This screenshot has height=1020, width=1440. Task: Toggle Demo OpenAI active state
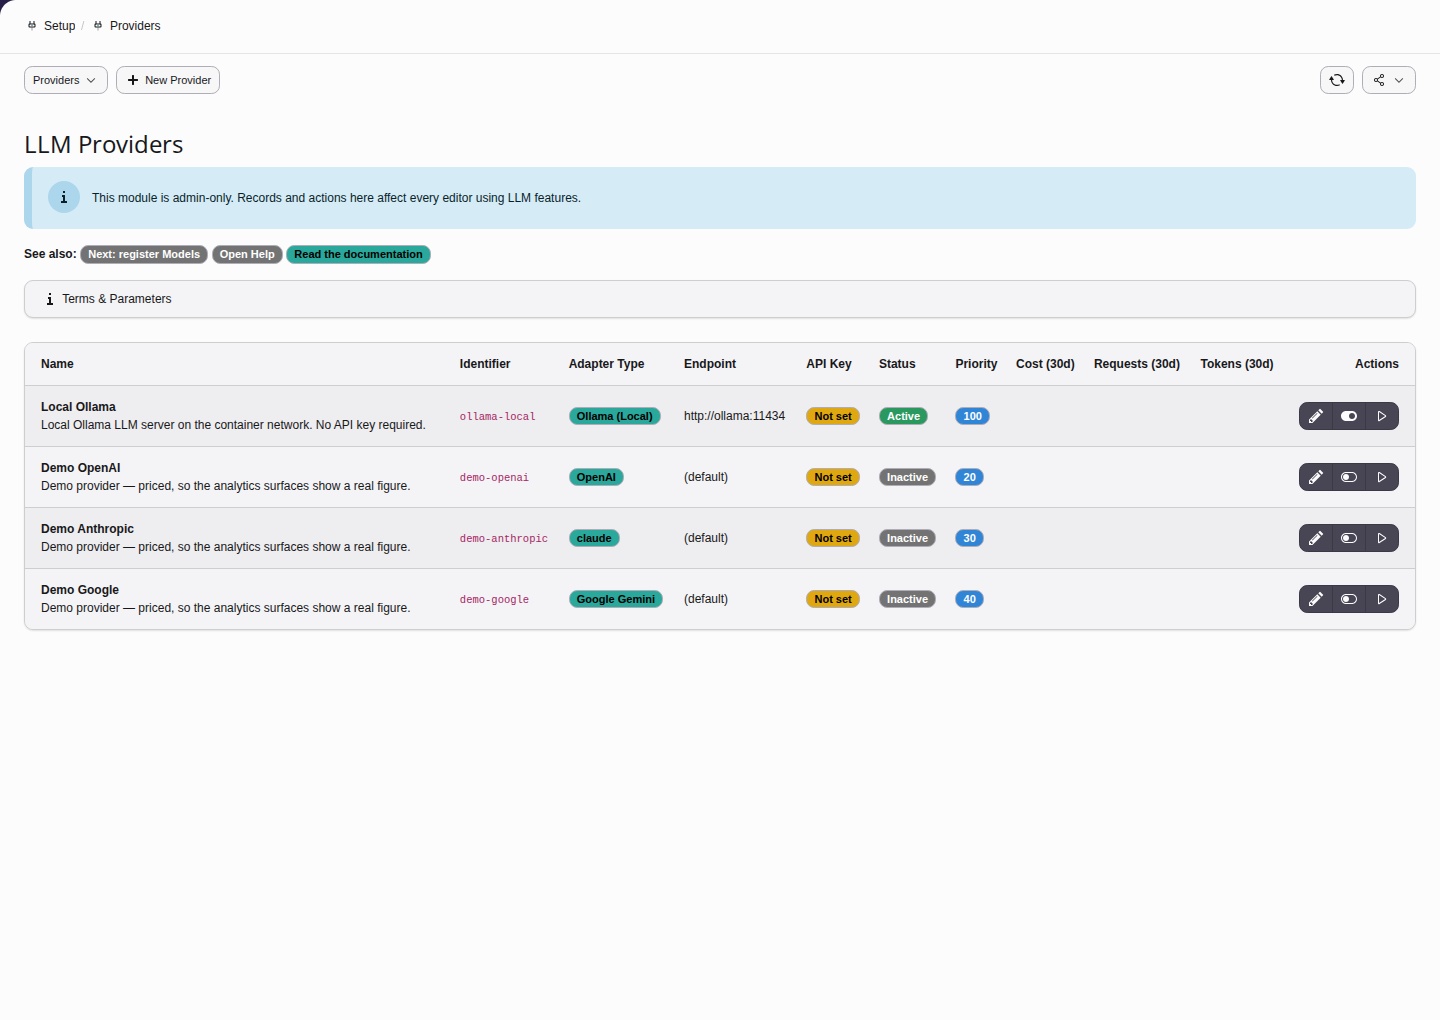tap(1349, 477)
